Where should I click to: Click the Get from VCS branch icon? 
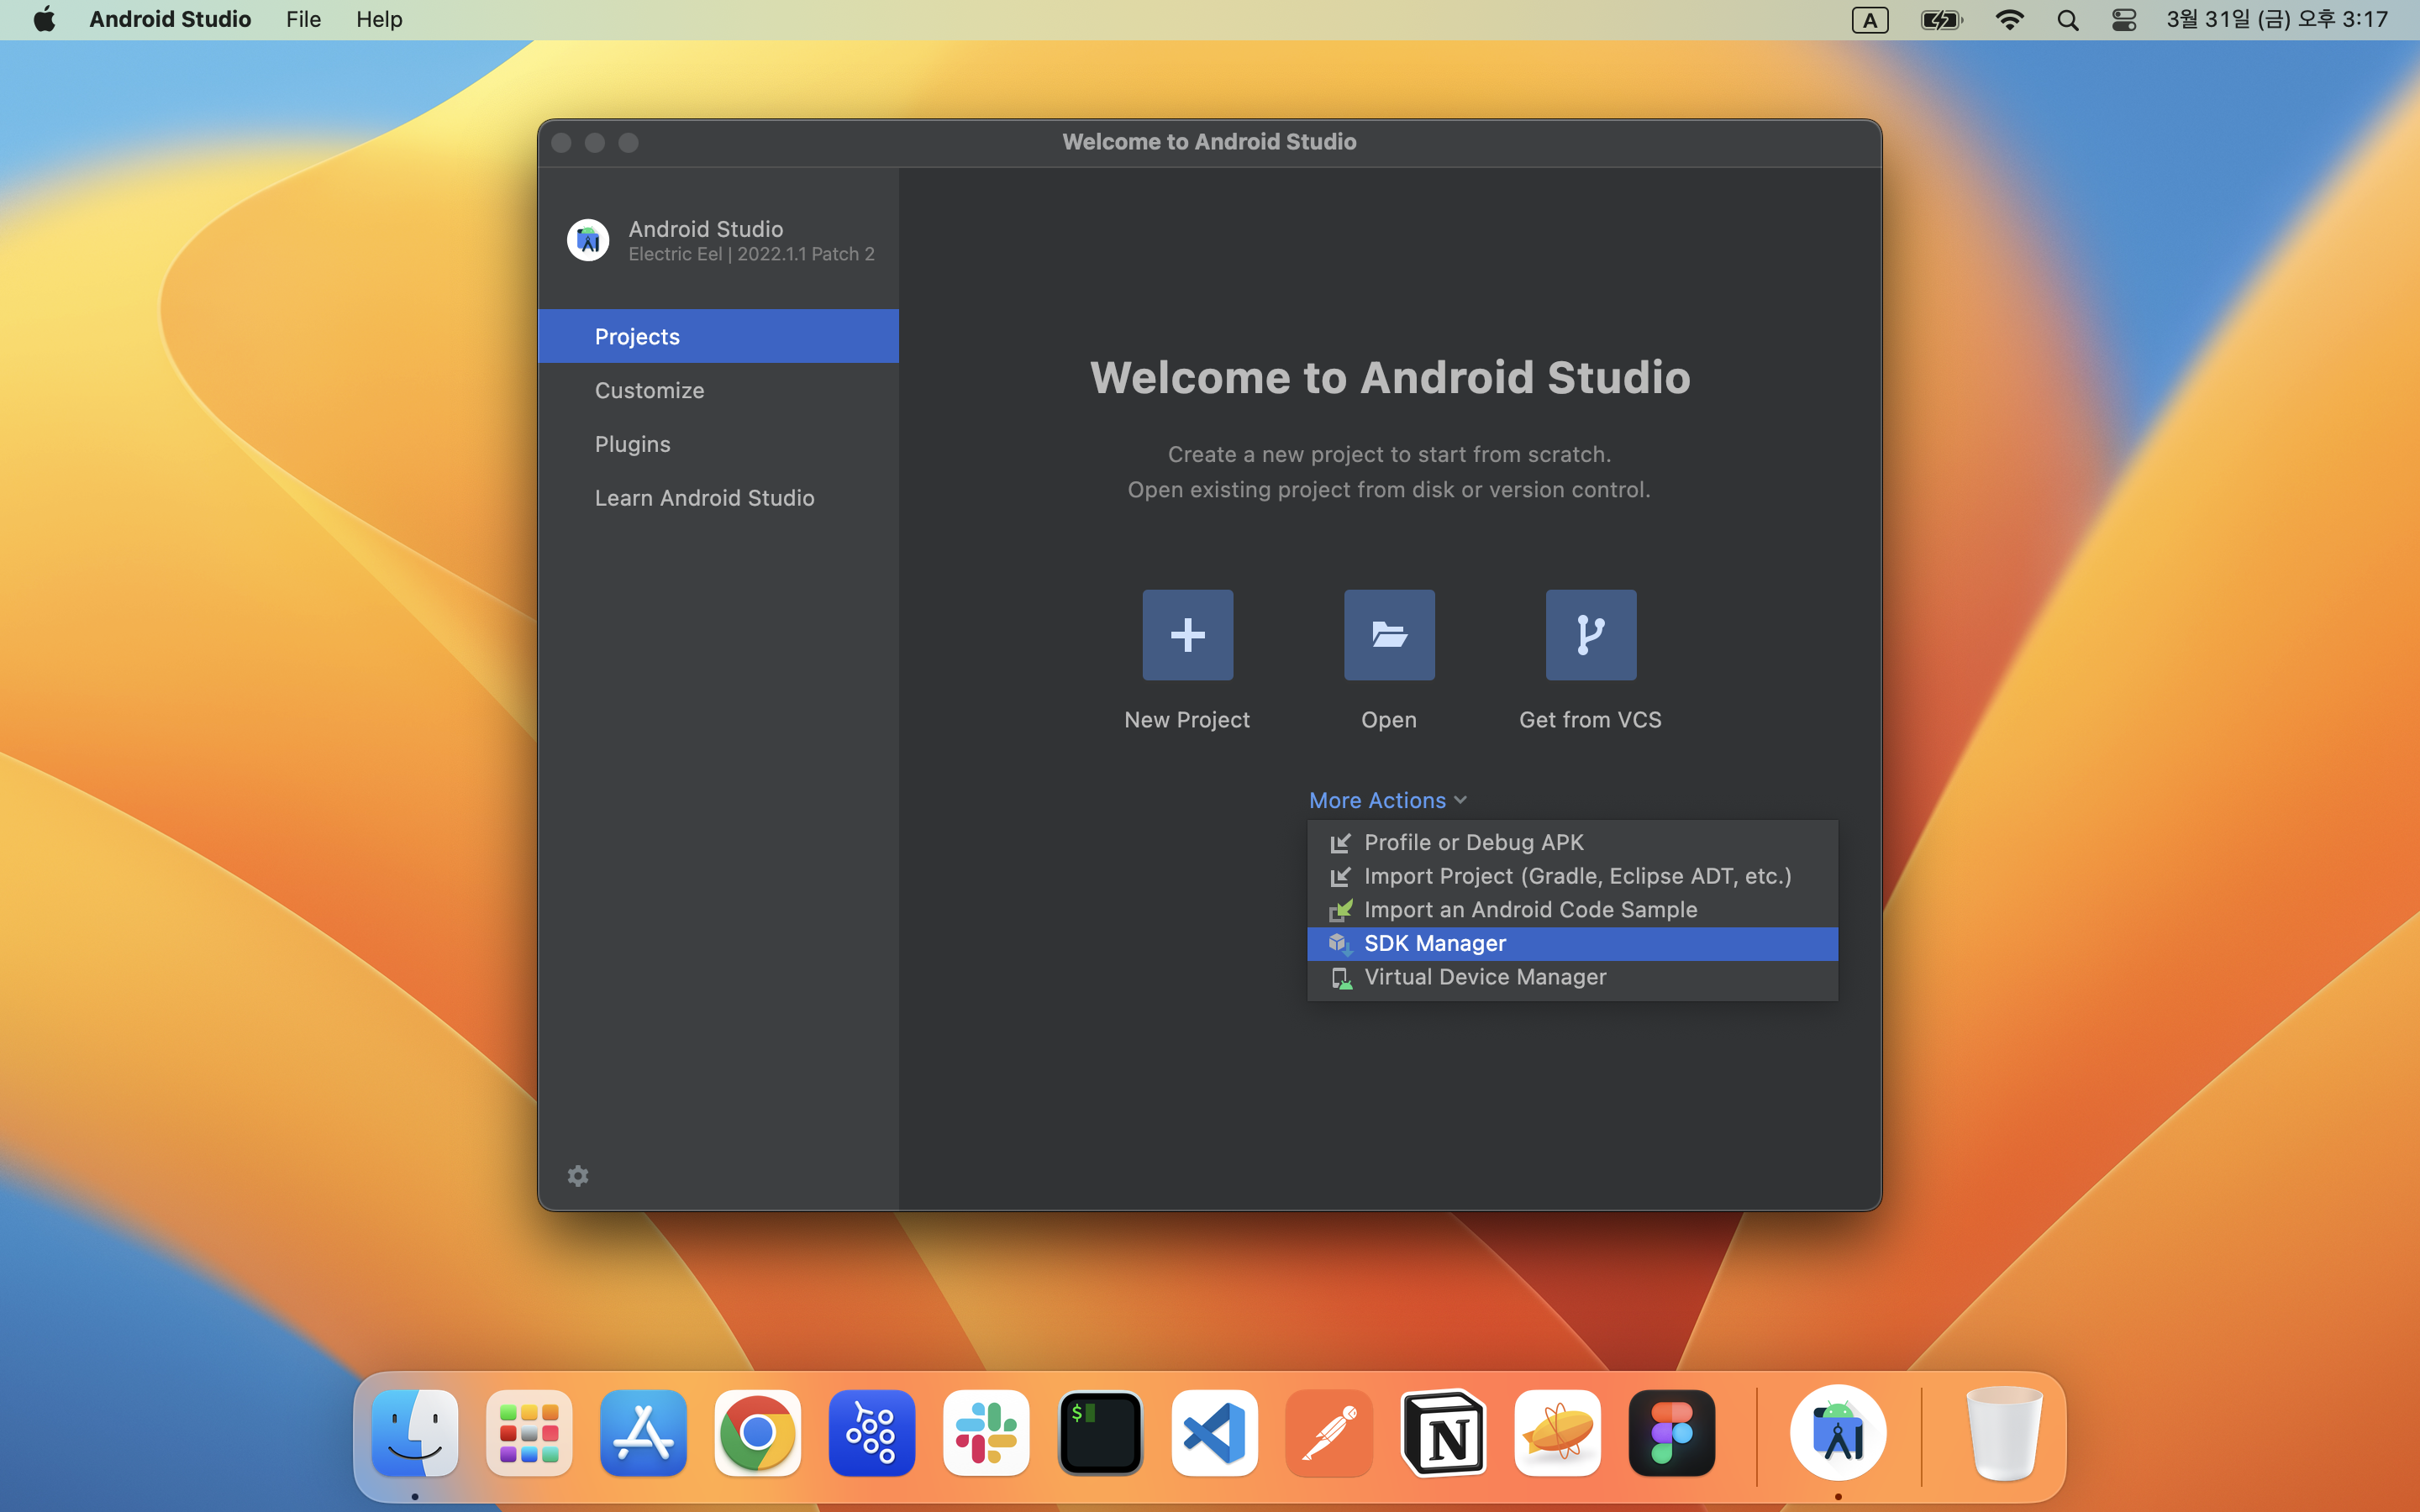[1591, 635]
